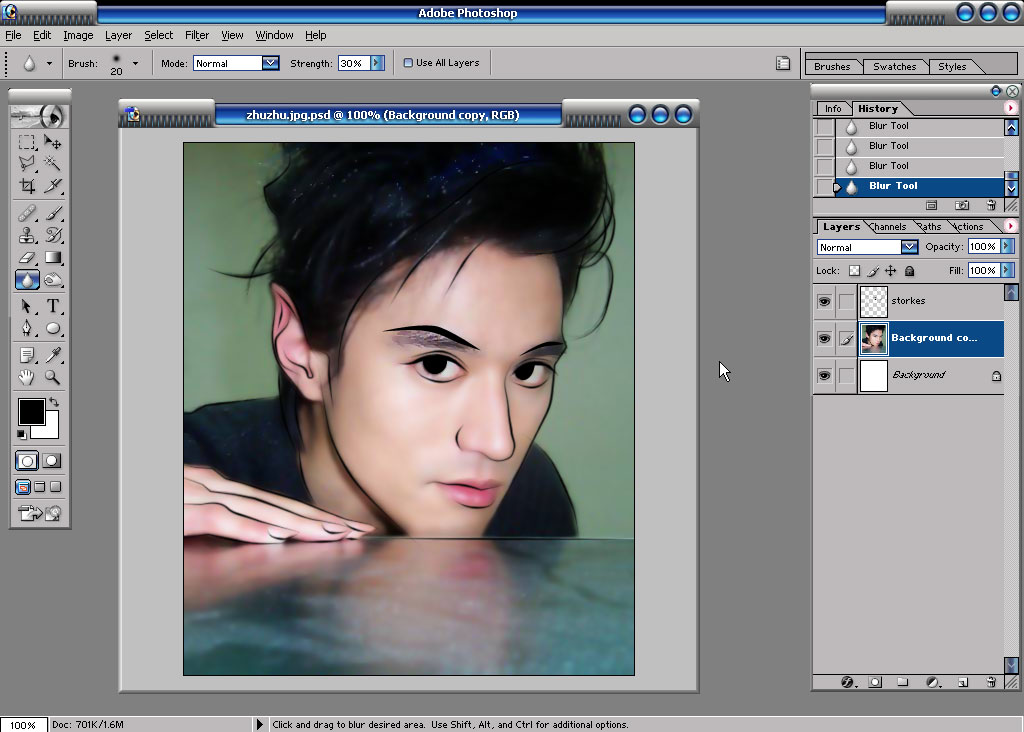1024x732 pixels.
Task: Toggle lock image pixels brush icon
Action: pyautogui.click(x=873, y=270)
